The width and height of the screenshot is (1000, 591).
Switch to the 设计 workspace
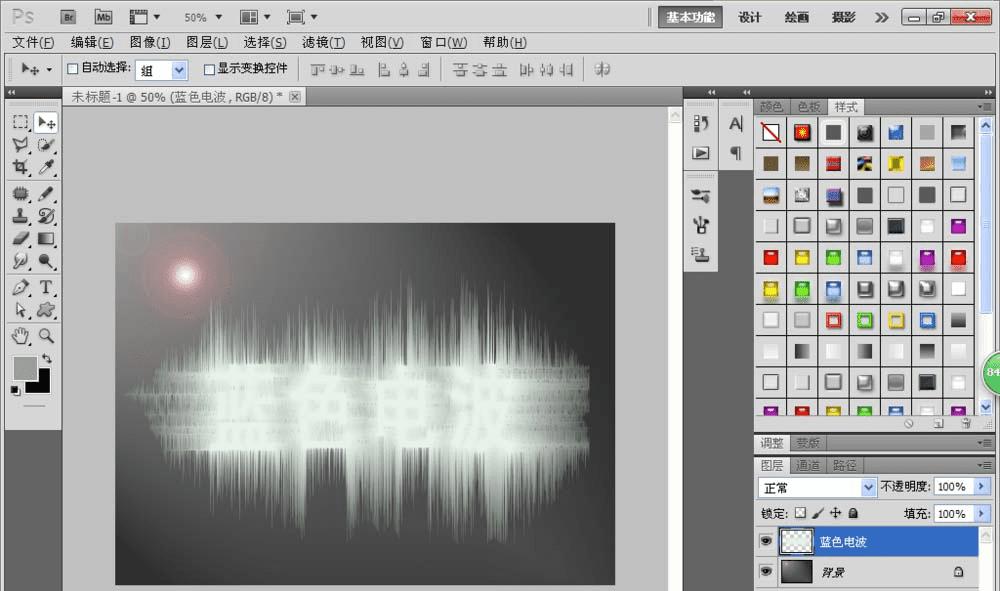click(750, 17)
